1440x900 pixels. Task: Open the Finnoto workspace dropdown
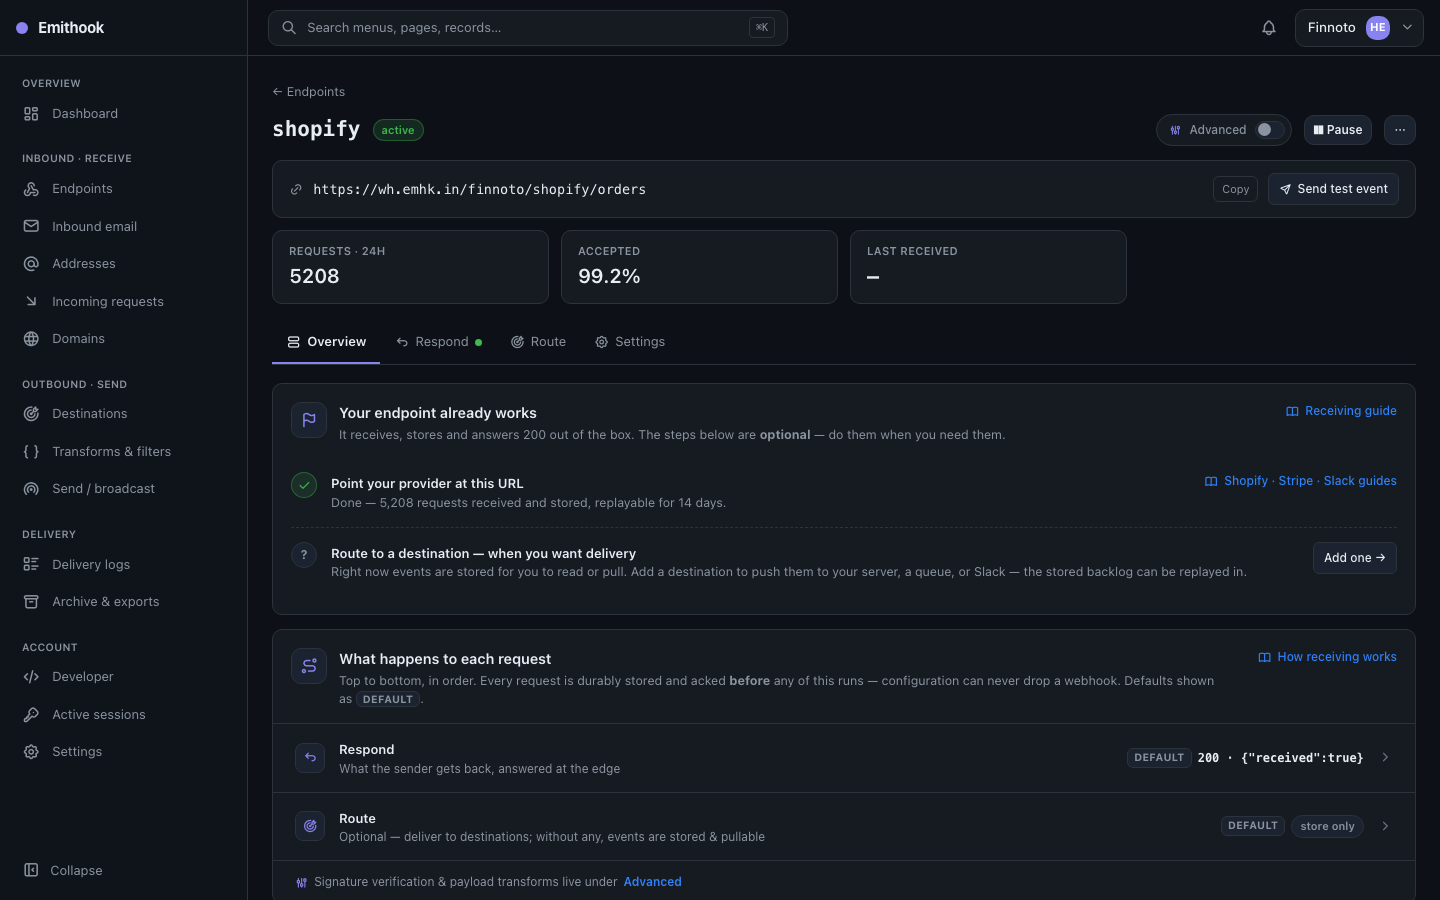(x=1359, y=28)
